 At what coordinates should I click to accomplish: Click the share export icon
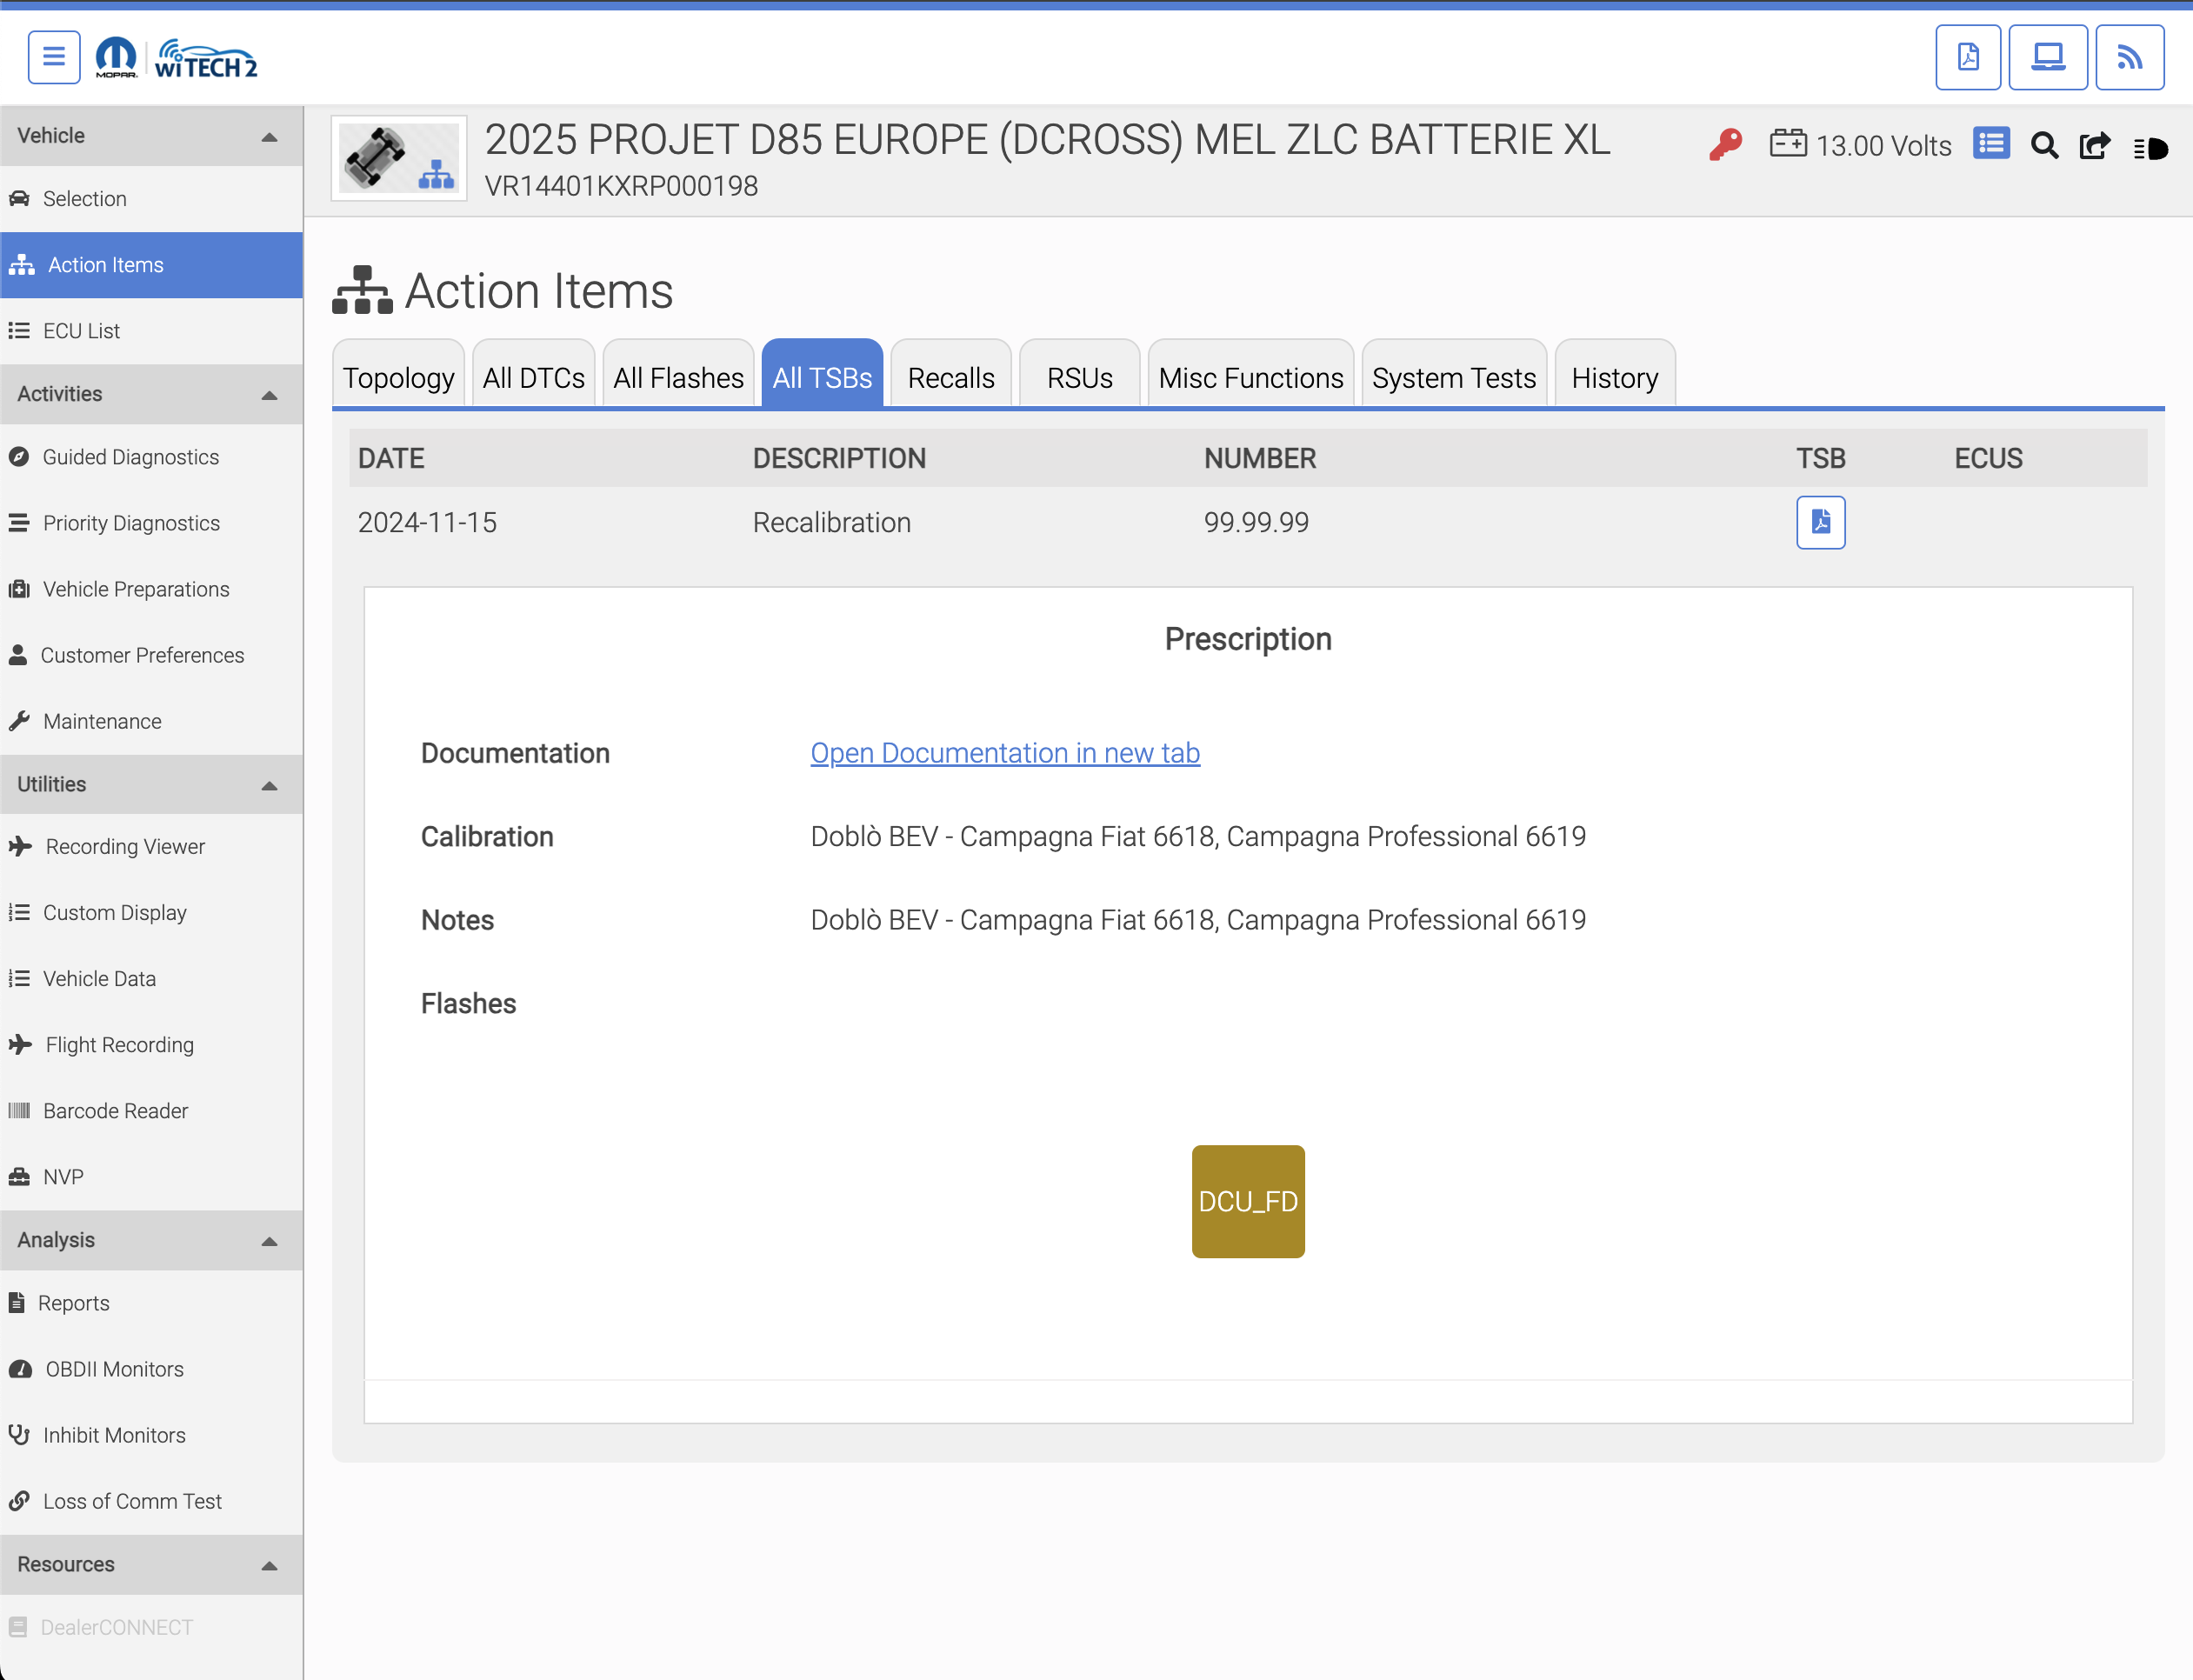(x=2094, y=146)
